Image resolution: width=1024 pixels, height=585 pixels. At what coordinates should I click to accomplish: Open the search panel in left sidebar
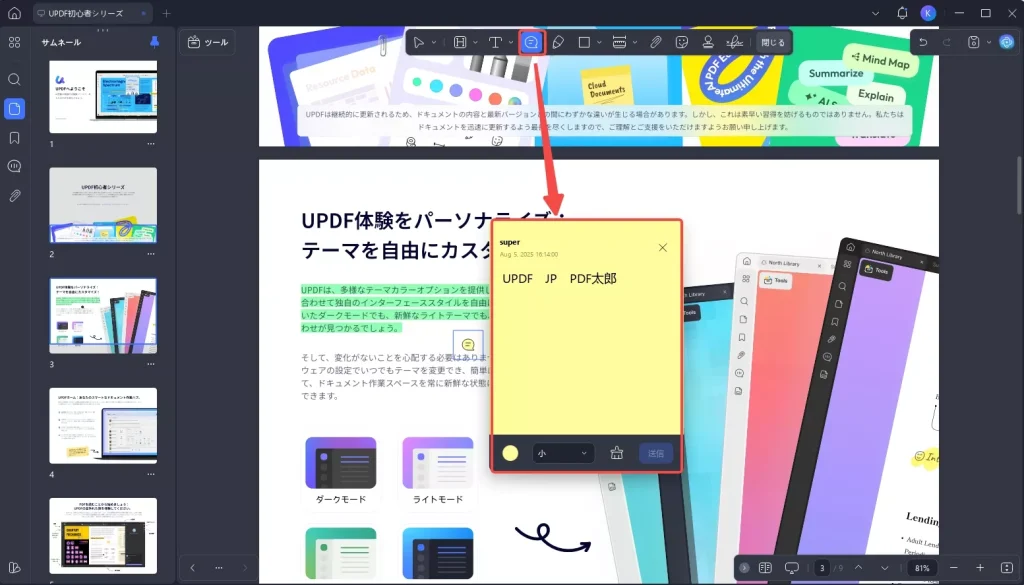(14, 79)
